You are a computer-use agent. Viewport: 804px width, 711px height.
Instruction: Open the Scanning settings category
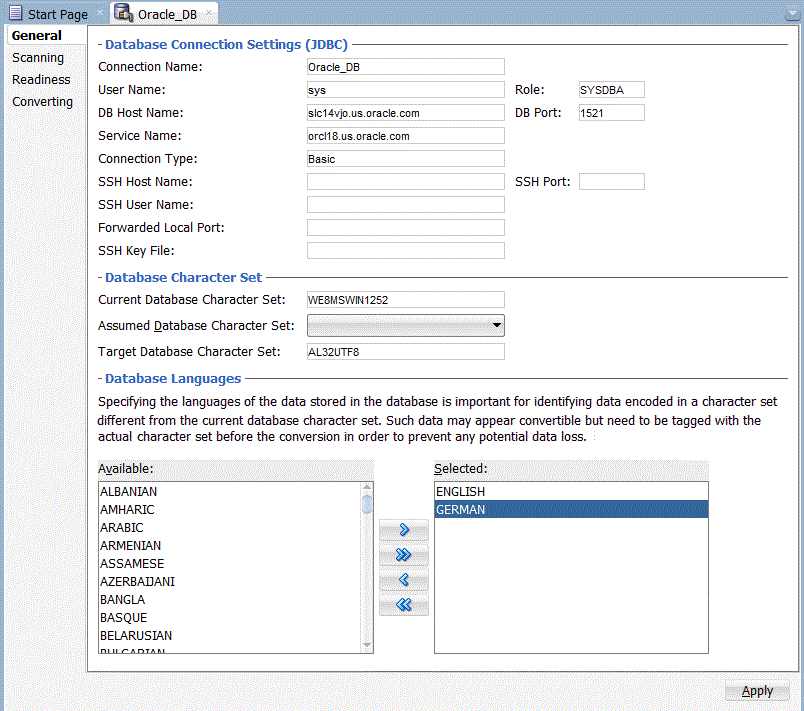(x=38, y=57)
